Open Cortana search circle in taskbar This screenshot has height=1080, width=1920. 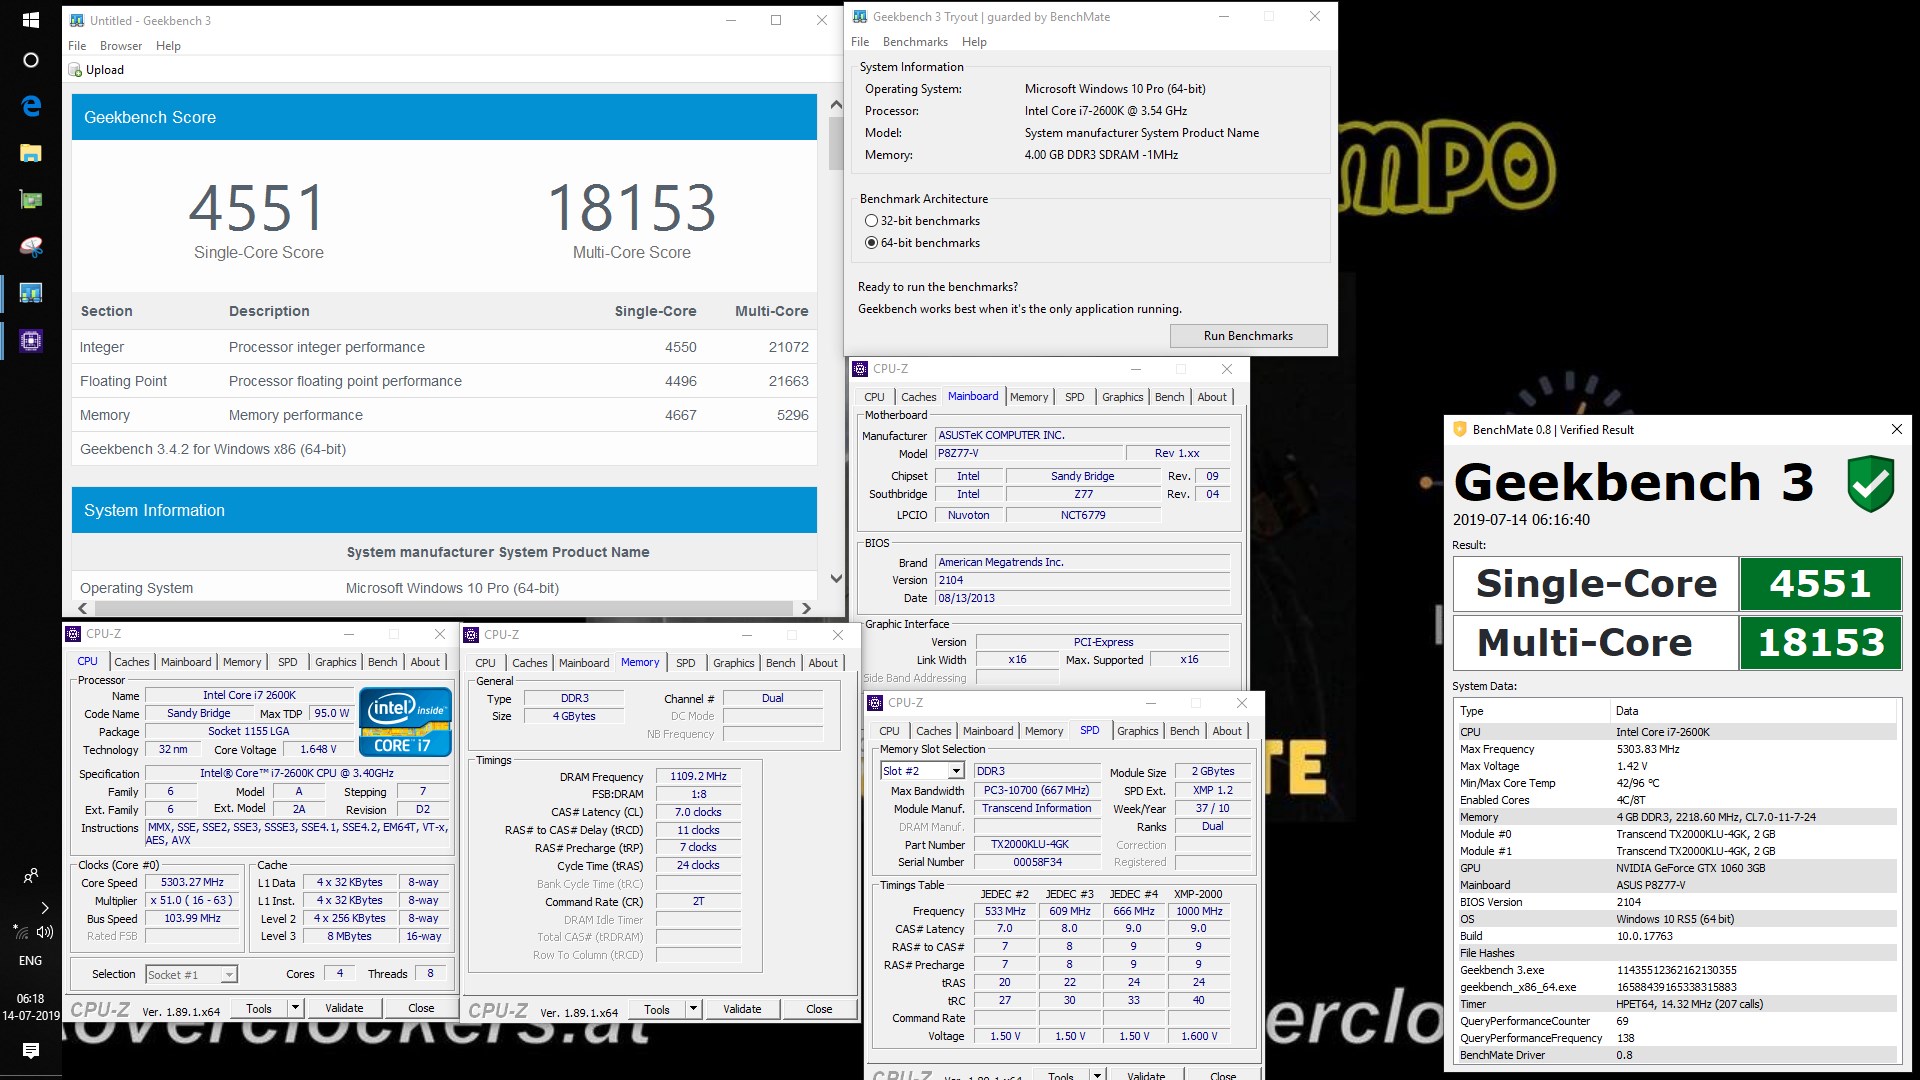click(x=30, y=60)
